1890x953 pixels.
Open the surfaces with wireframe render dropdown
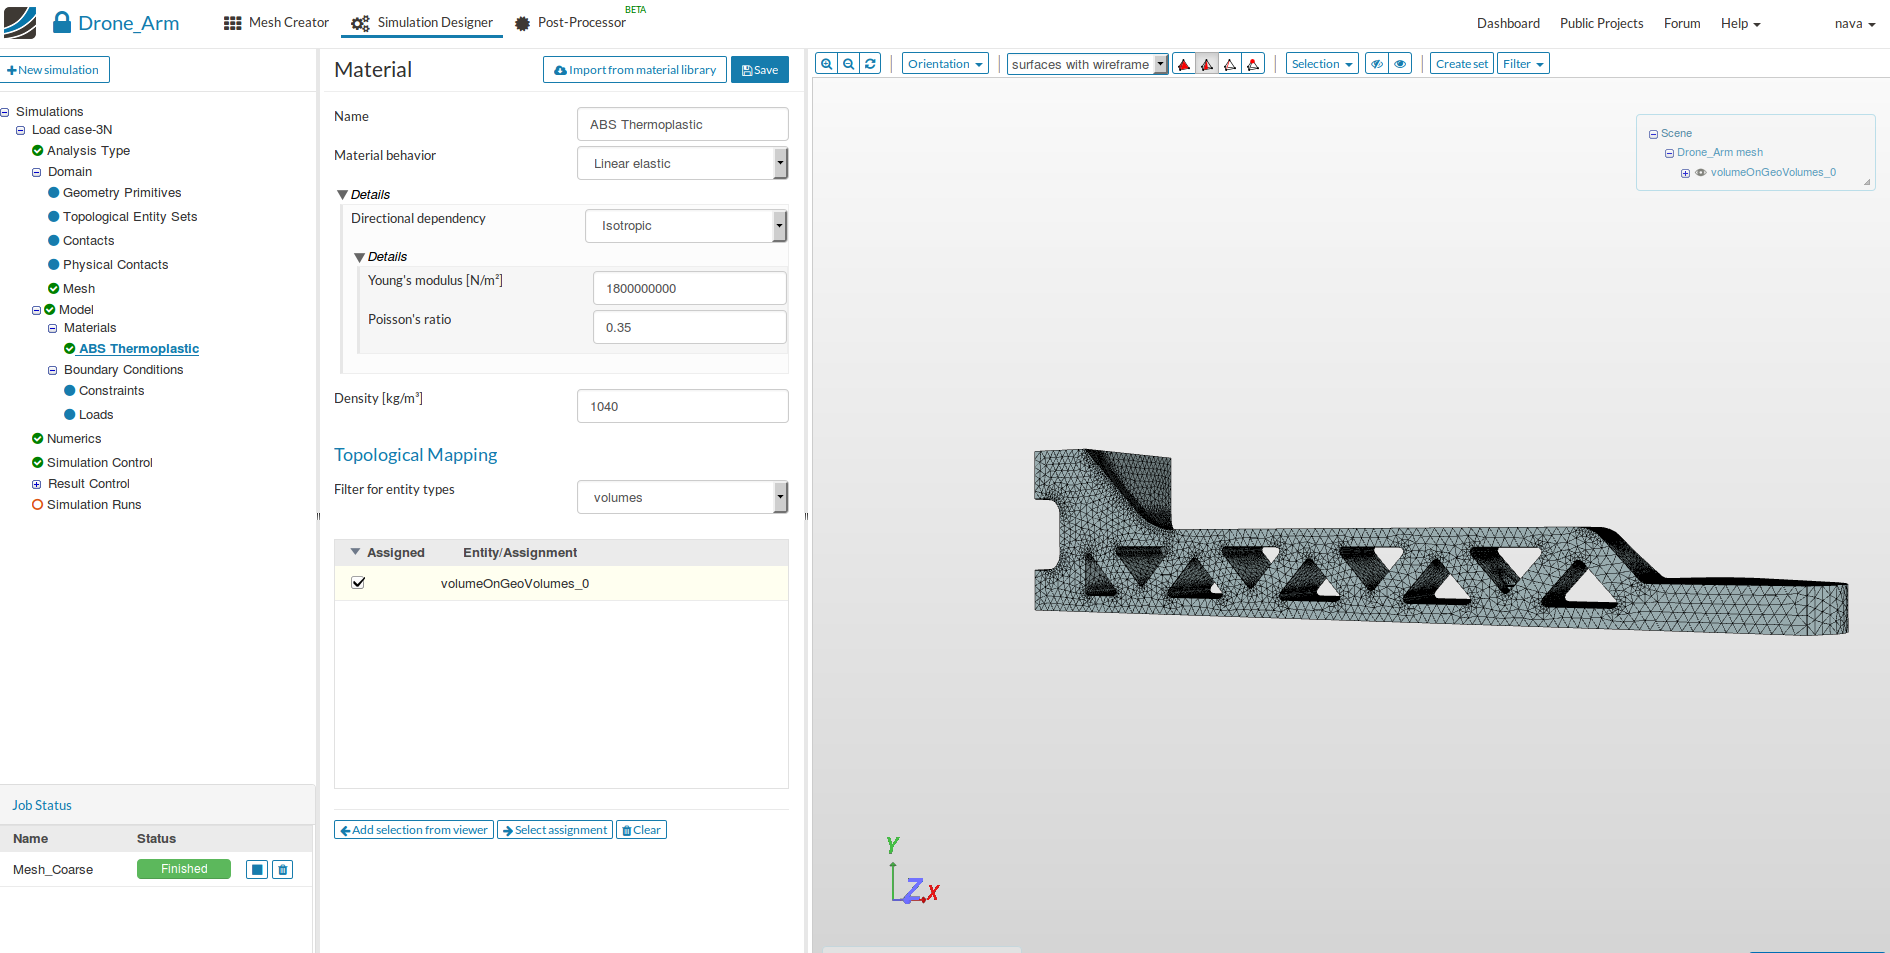1087,64
